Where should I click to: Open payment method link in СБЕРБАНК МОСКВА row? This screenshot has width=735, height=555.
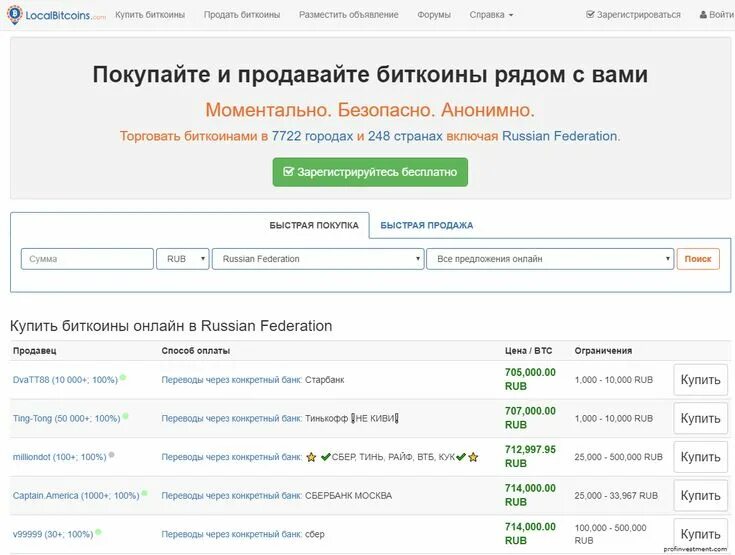[232, 495]
